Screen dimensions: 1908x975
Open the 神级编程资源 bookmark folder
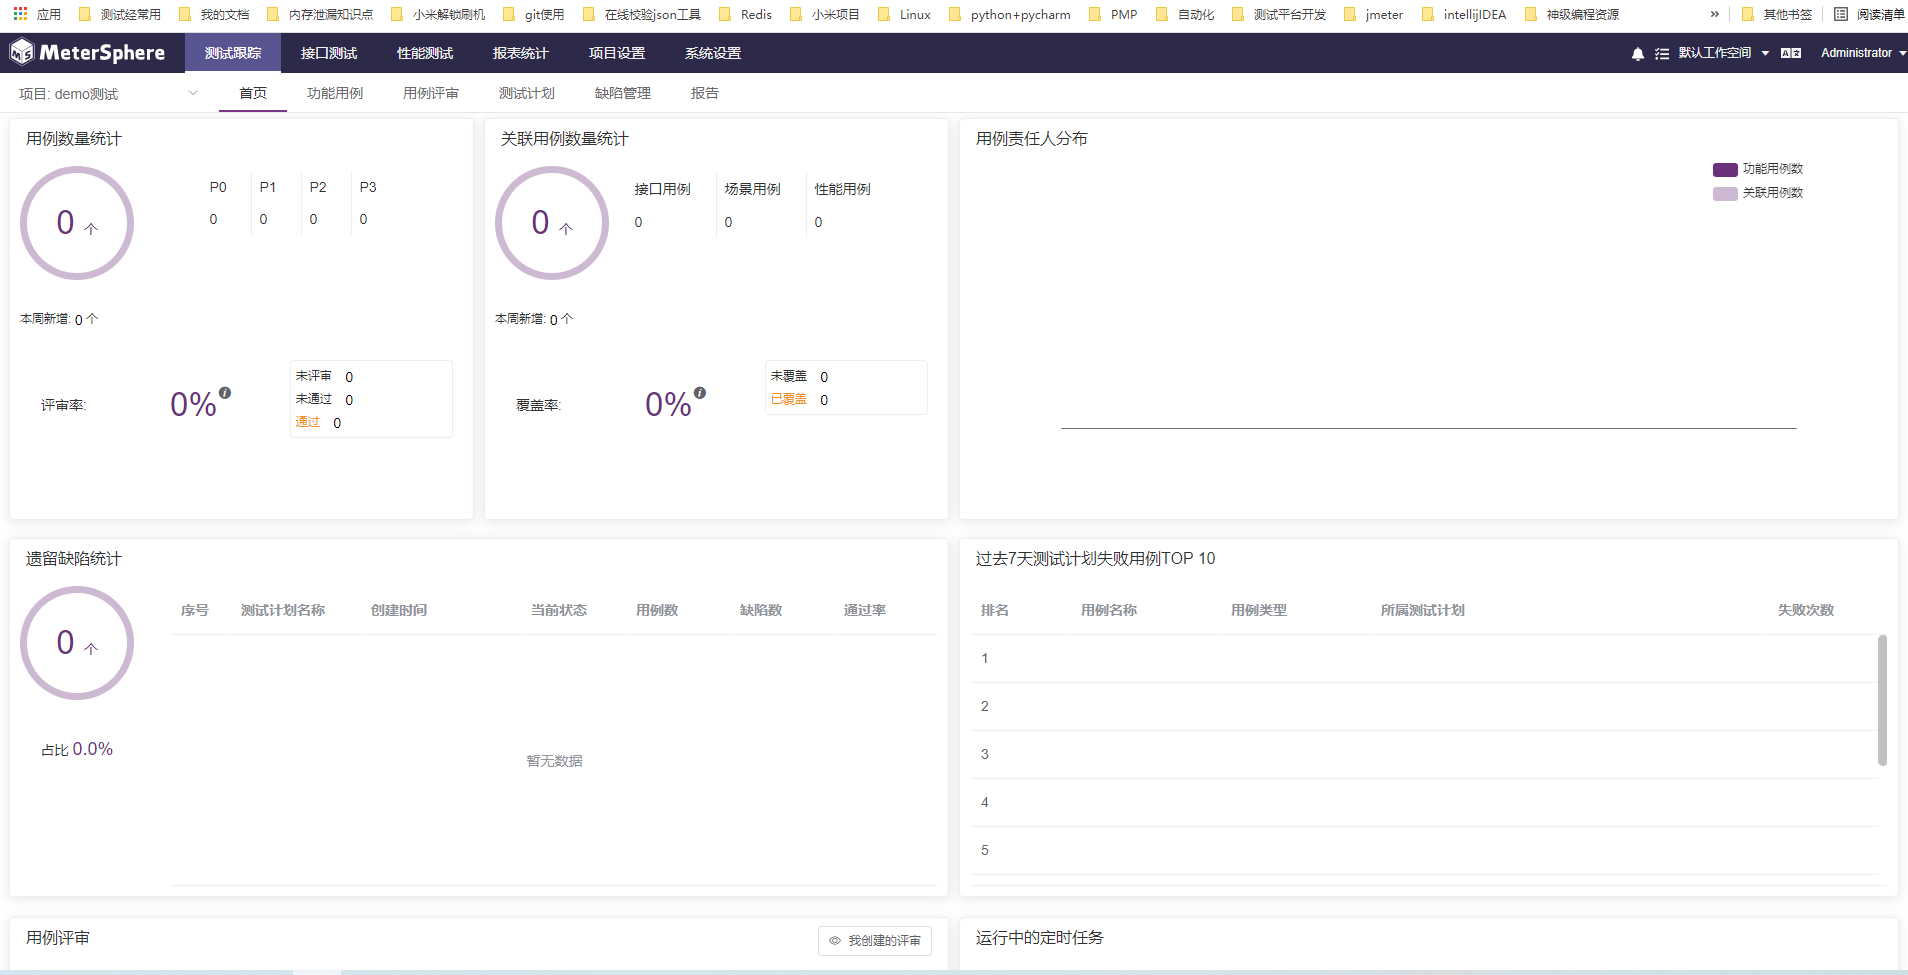(x=1572, y=14)
